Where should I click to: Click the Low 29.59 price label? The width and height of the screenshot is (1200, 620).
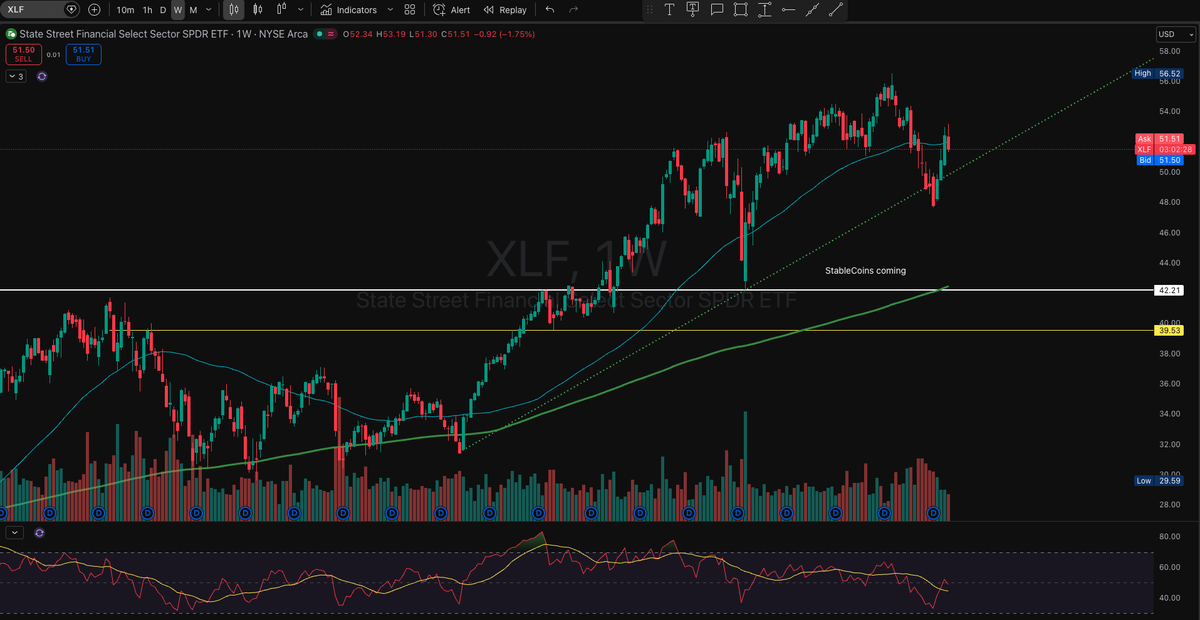[x=1158, y=481]
